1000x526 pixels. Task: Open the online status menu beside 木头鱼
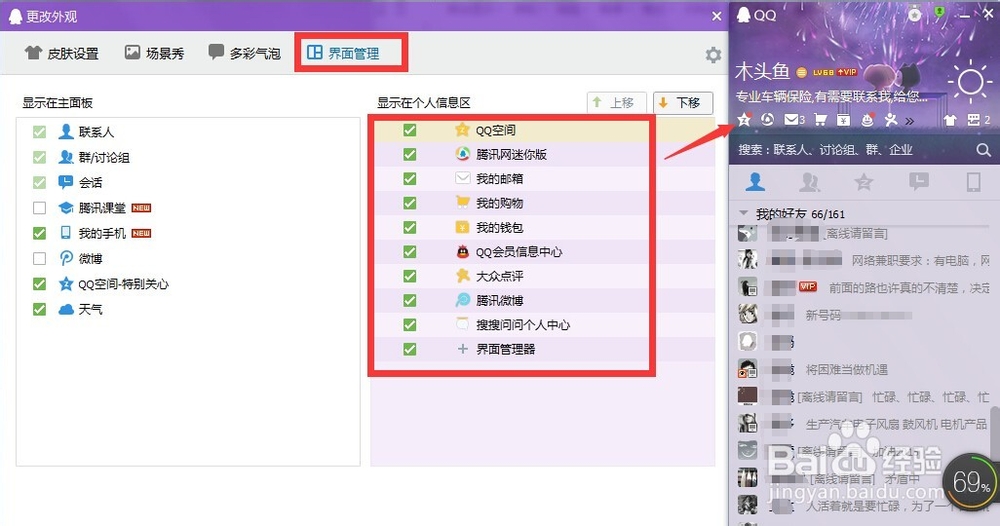pyautogui.click(x=802, y=73)
